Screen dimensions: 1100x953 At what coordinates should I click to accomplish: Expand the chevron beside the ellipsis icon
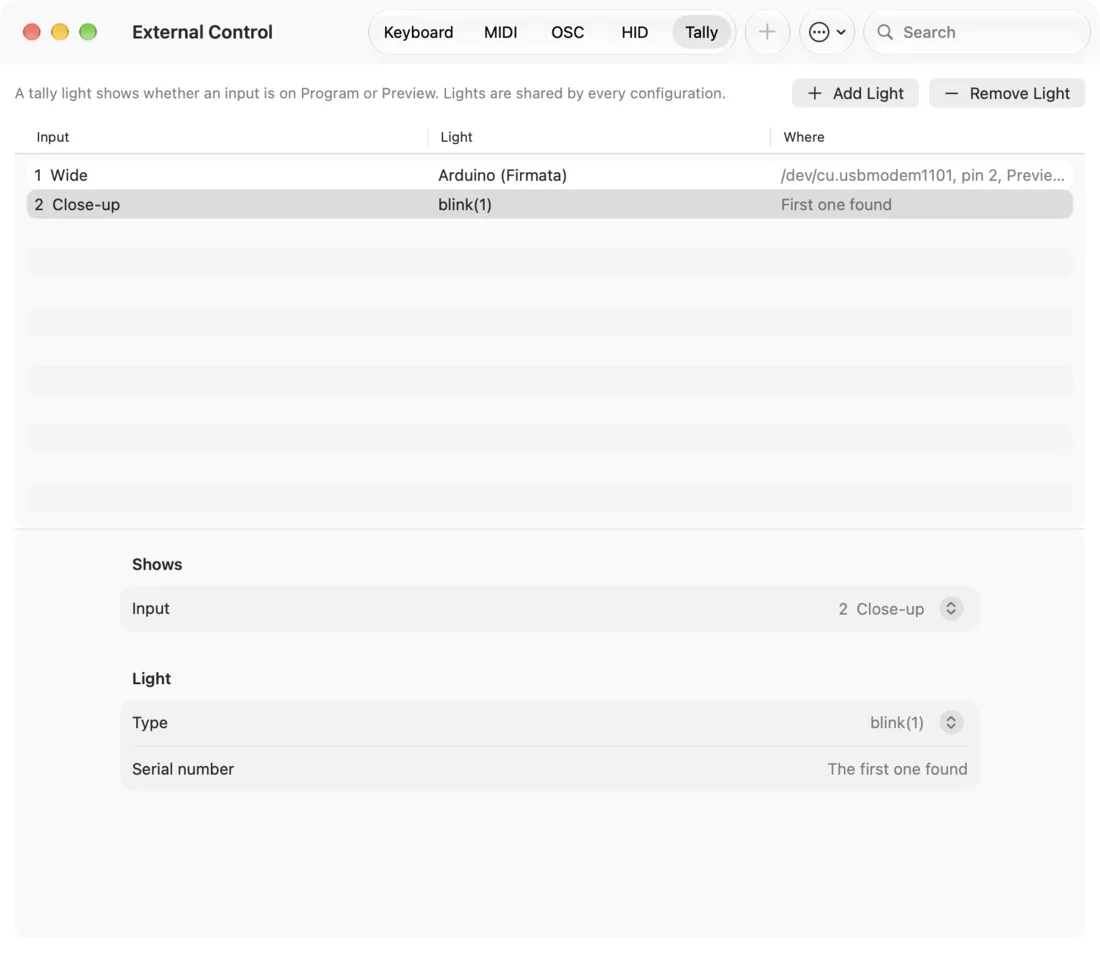tap(840, 32)
